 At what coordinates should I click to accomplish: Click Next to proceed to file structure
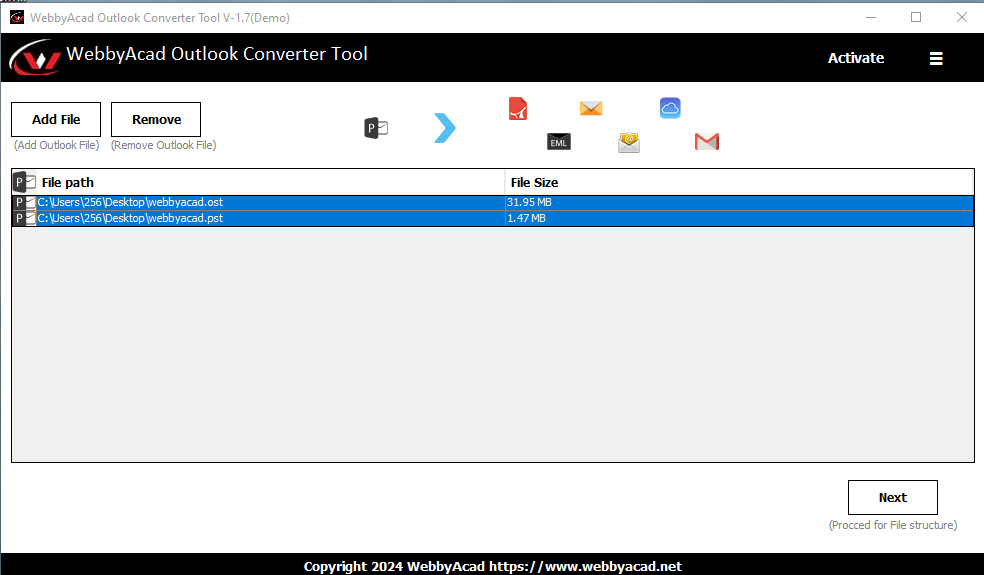click(892, 497)
